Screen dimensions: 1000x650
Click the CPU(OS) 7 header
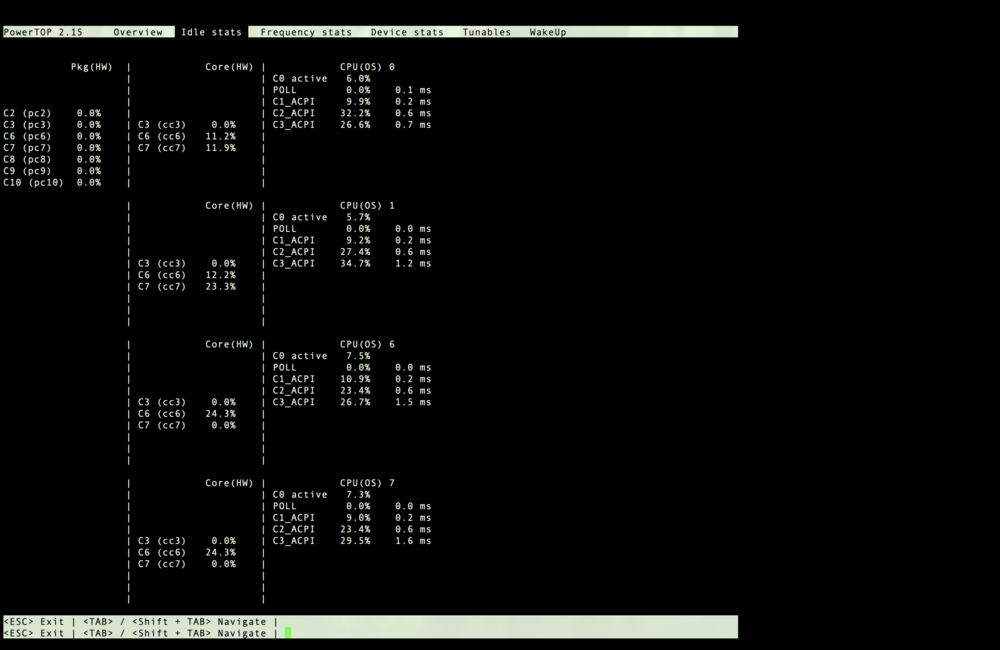(x=367, y=483)
